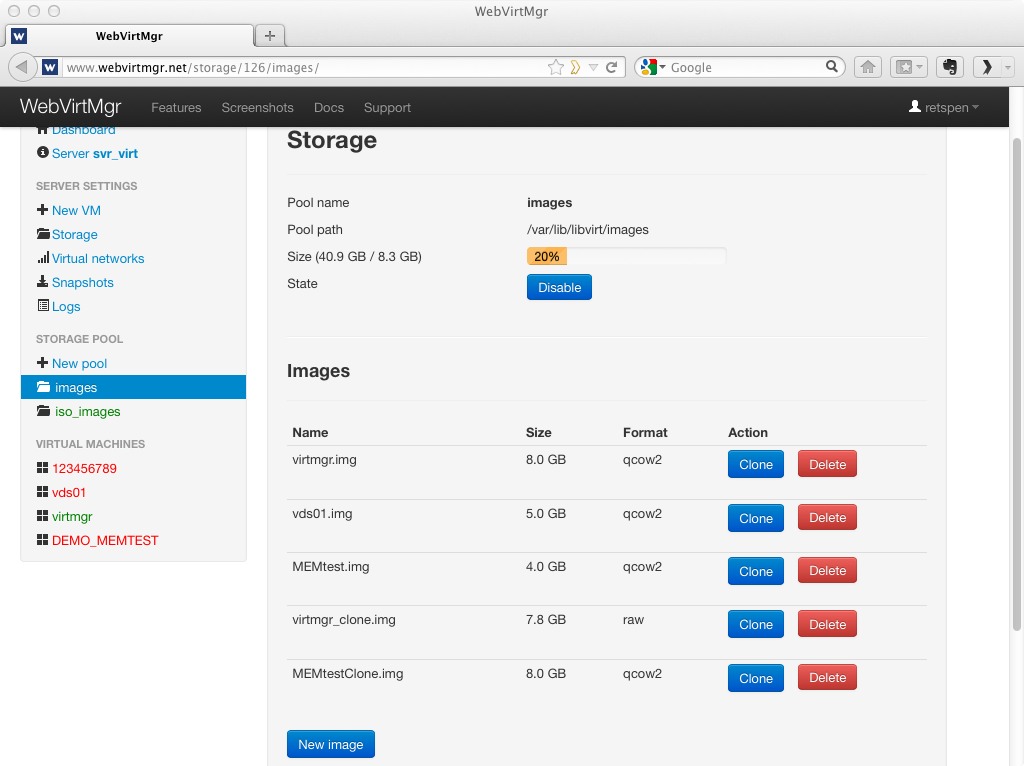Click into the Google search field
Image resolution: width=1024 pixels, height=766 pixels.
745,67
